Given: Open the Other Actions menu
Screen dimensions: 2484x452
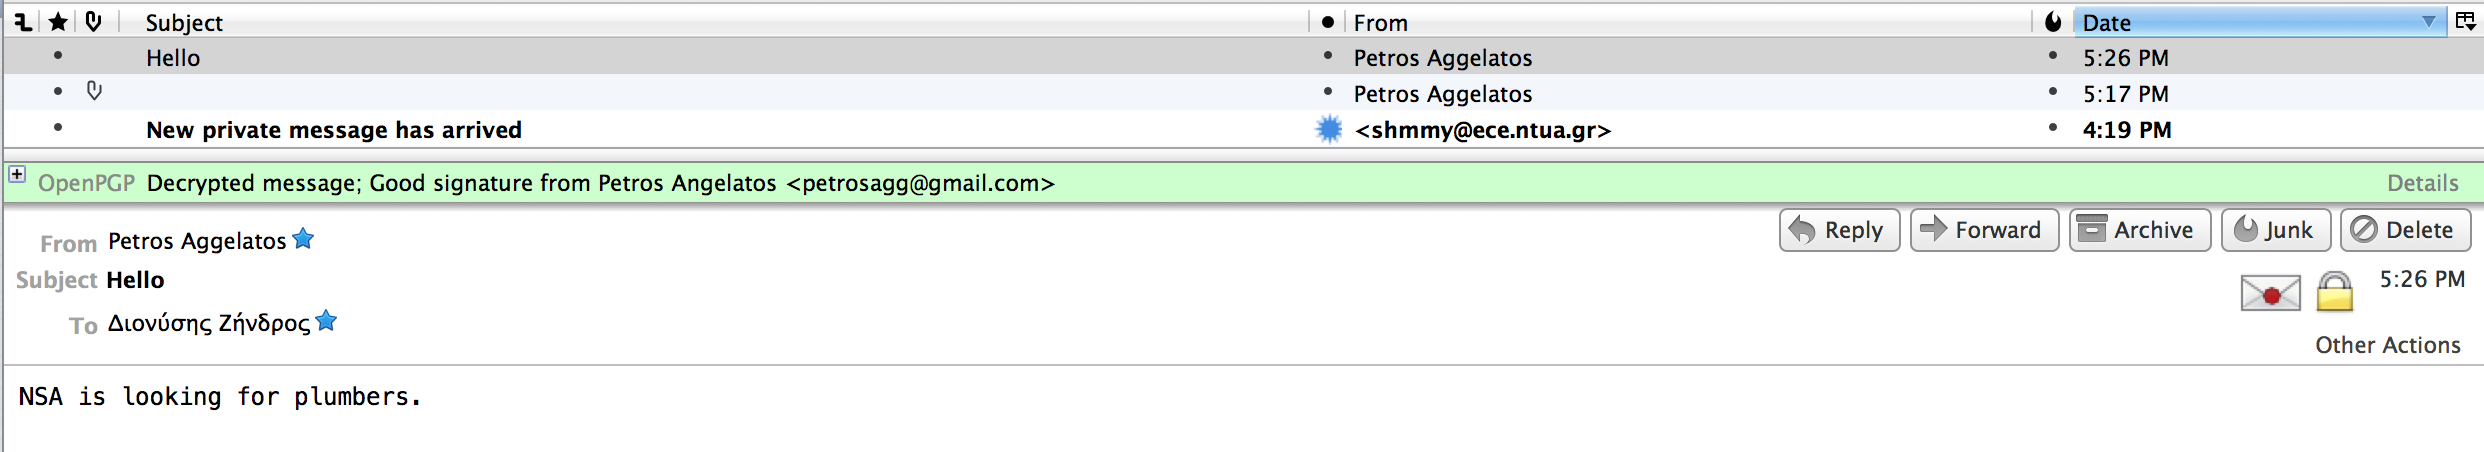Looking at the screenshot, I should [x=2387, y=345].
